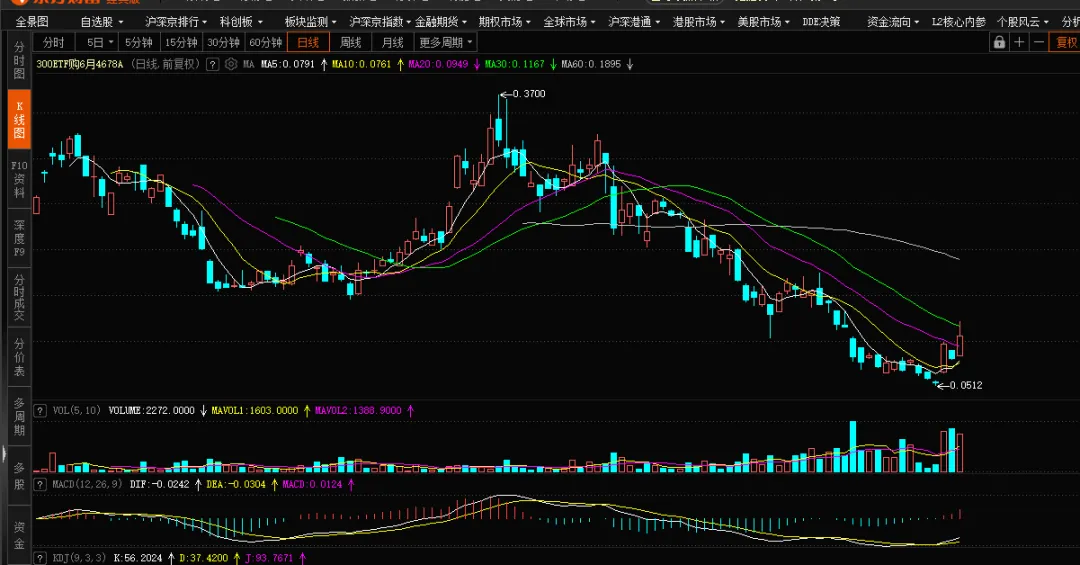Open the 期权市场 dropdown menu
Screen dimensions: 1080x565
click(x=505, y=22)
